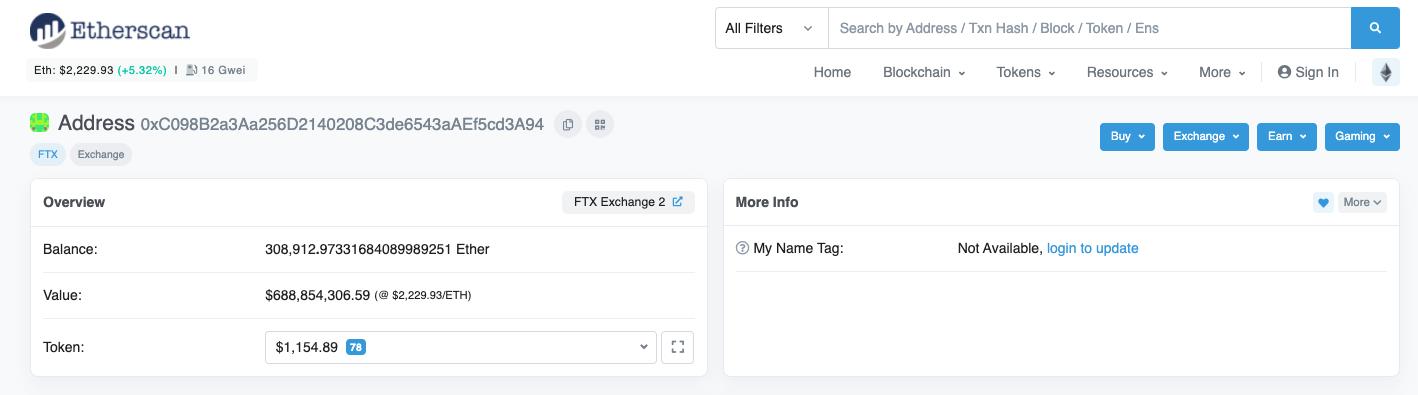Go to the Home menu item
1418x395 pixels.
coord(832,72)
